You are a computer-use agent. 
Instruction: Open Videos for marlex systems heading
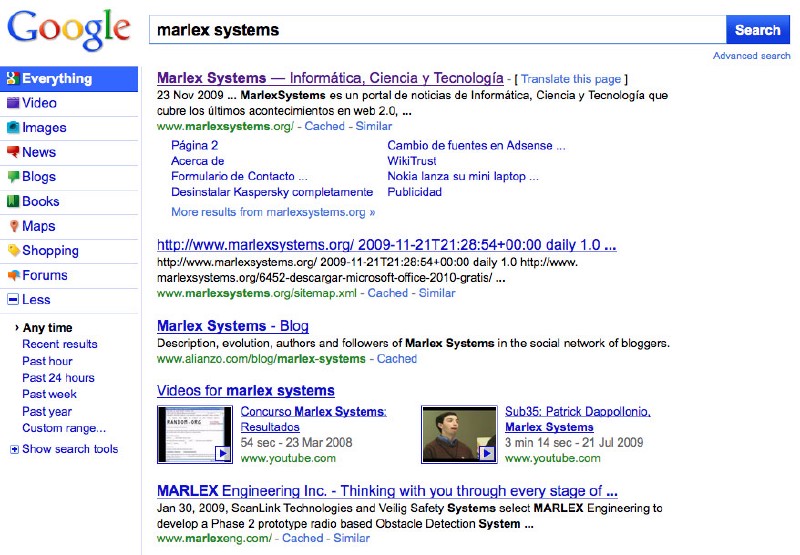coord(245,391)
